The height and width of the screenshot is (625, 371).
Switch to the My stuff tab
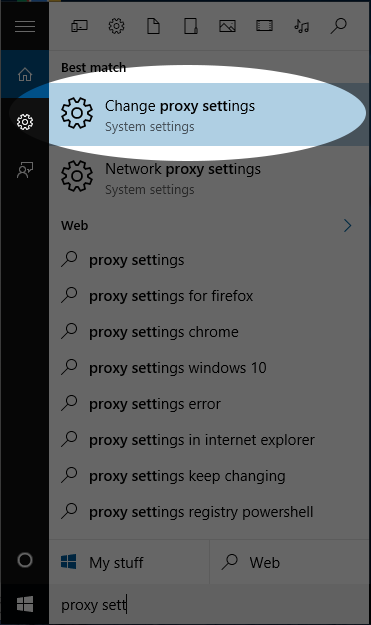(129, 562)
